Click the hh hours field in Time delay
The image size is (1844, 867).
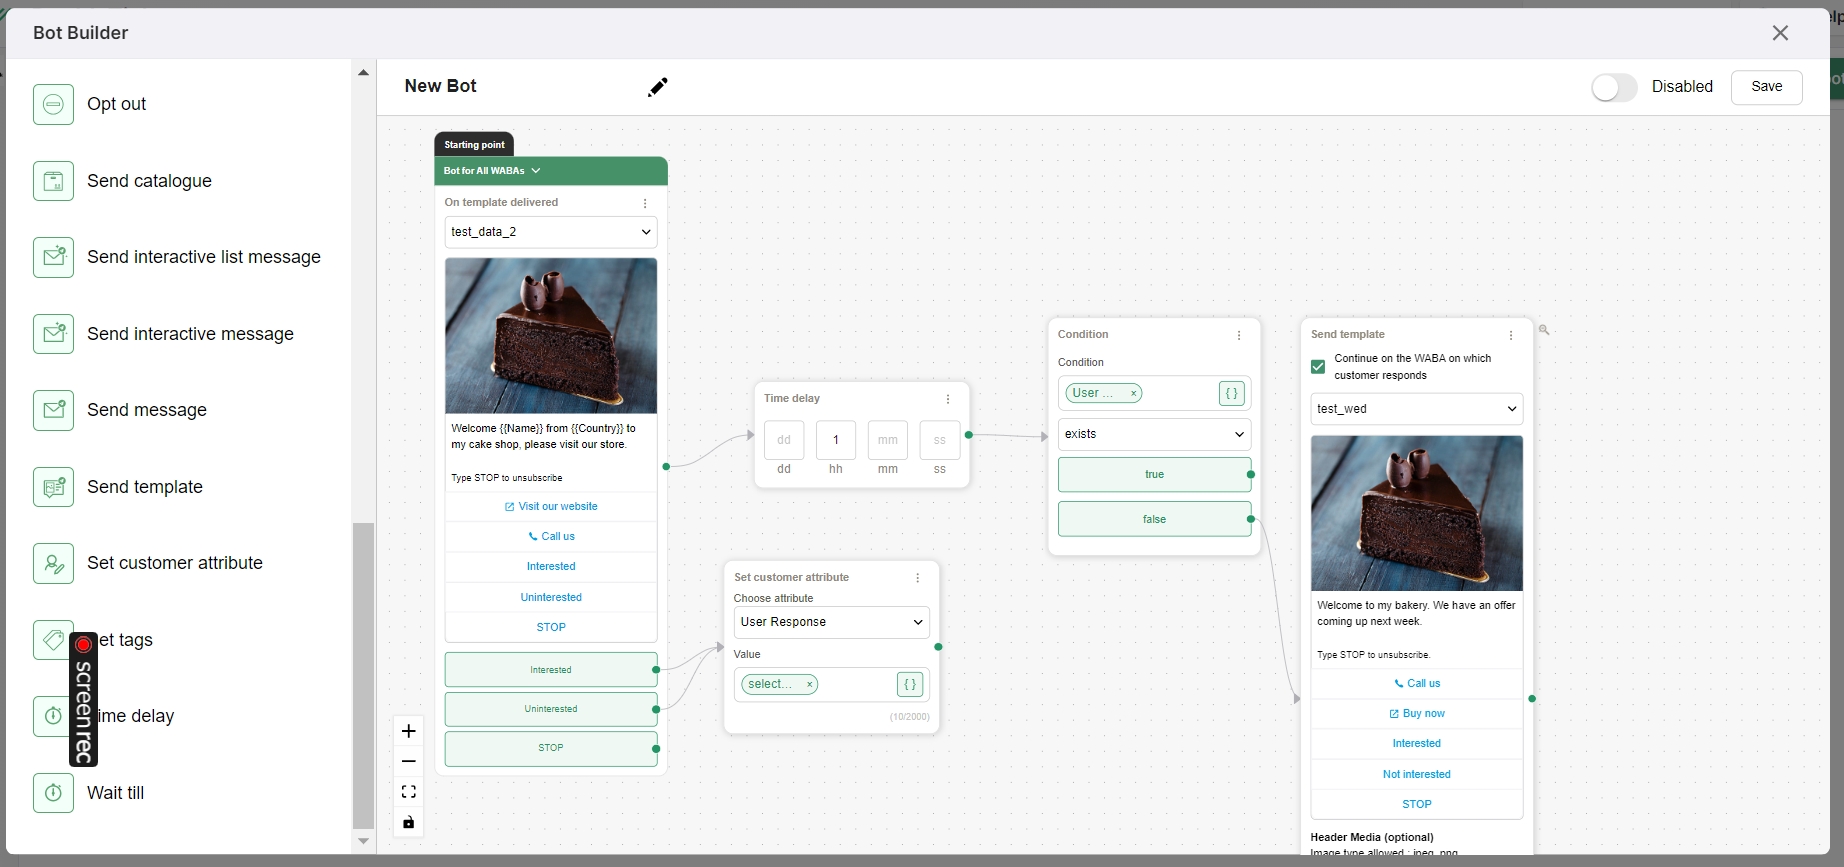coord(836,440)
